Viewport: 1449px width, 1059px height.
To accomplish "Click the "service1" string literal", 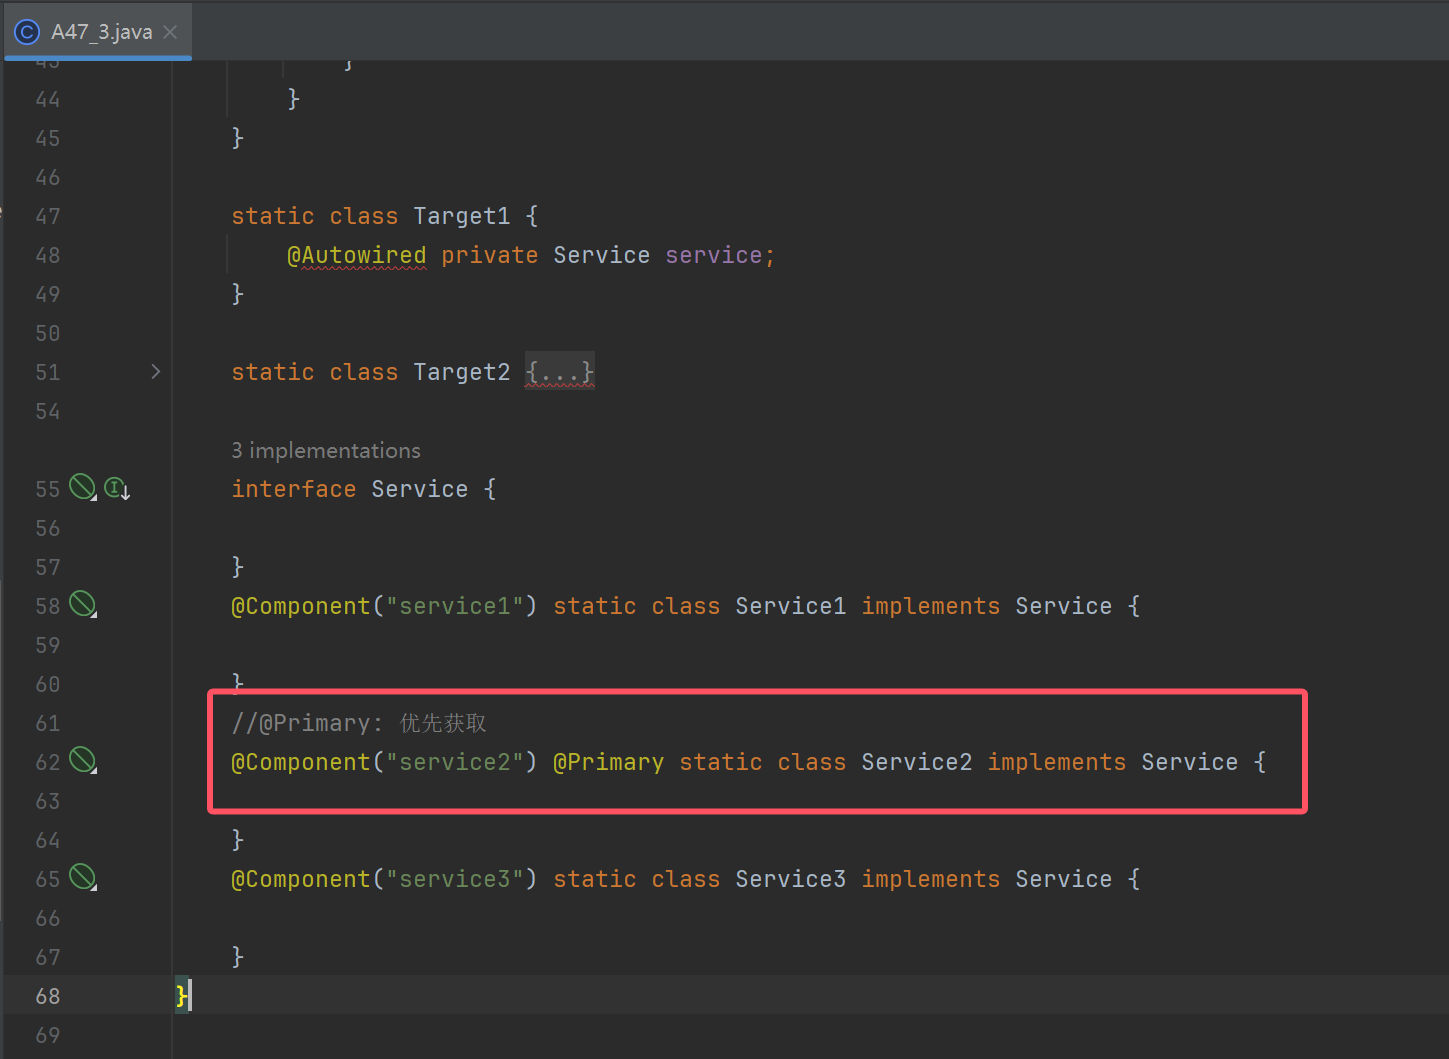I will 455,606.
